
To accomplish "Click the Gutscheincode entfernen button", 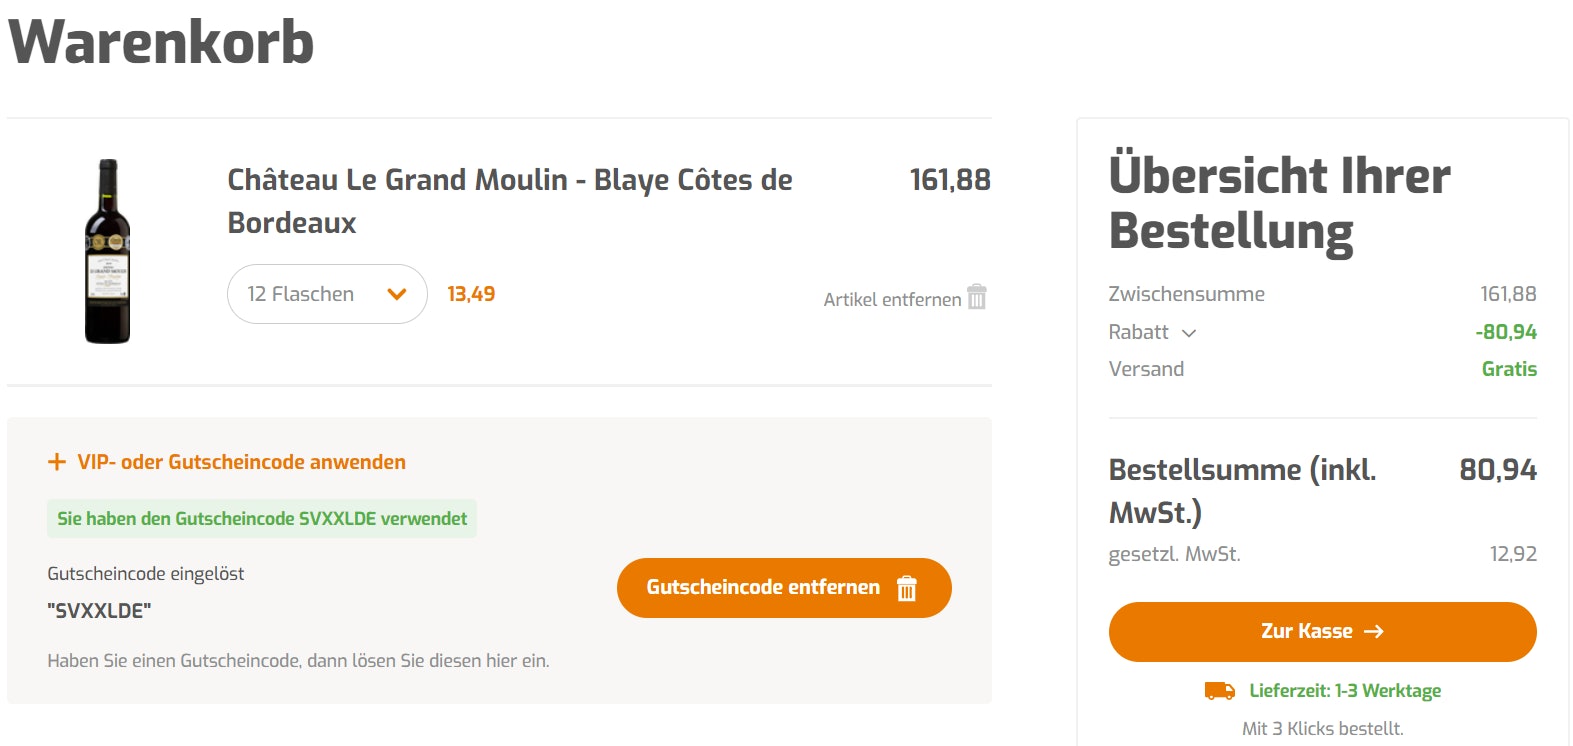I will 785,588.
